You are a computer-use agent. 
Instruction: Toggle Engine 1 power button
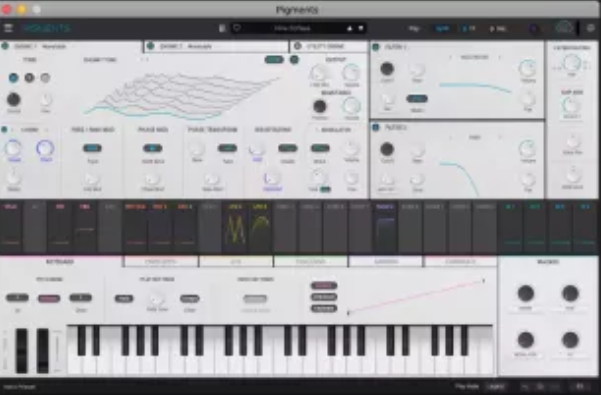pos(5,46)
